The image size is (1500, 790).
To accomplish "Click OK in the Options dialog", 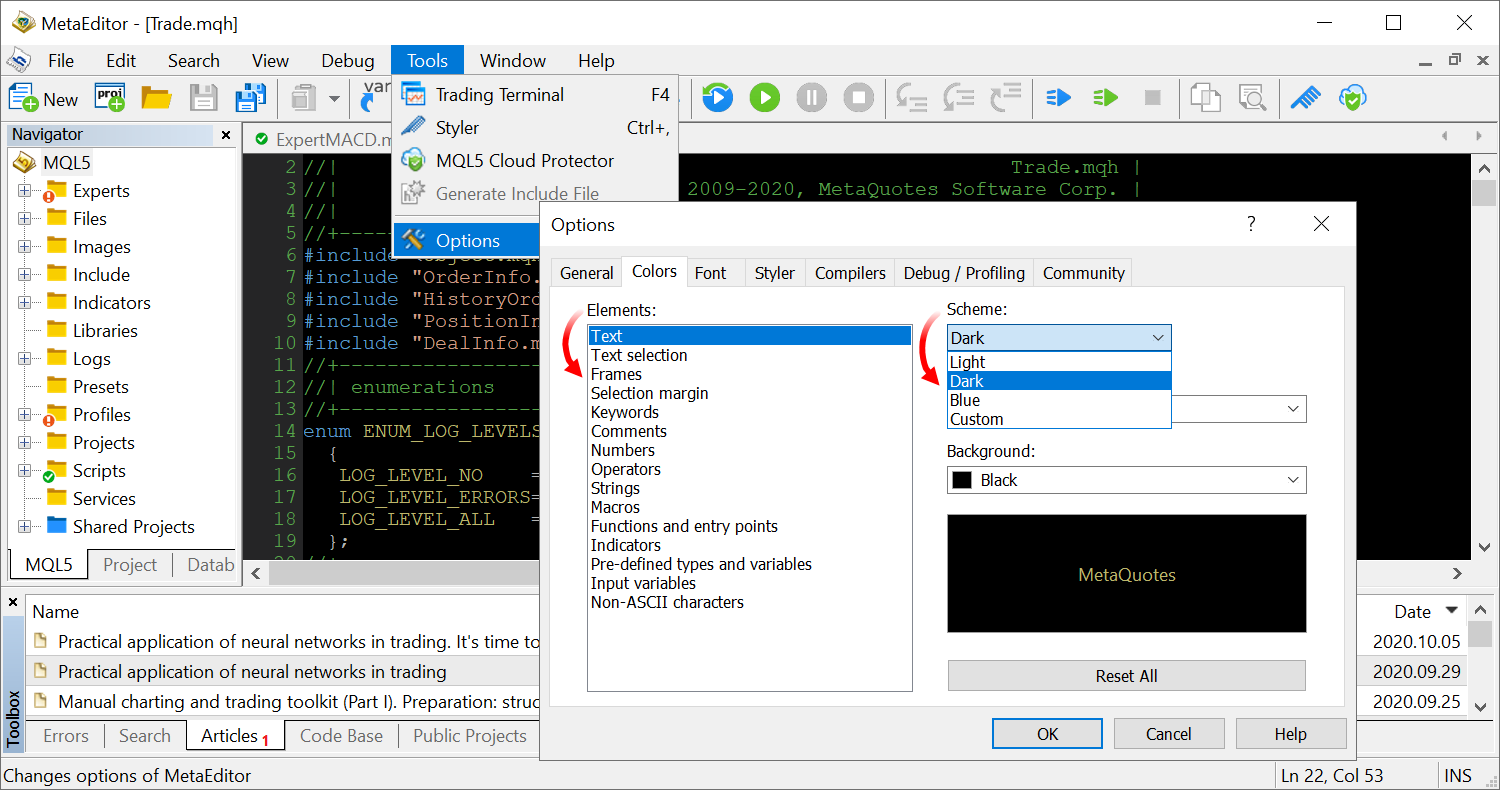I will [1047, 734].
